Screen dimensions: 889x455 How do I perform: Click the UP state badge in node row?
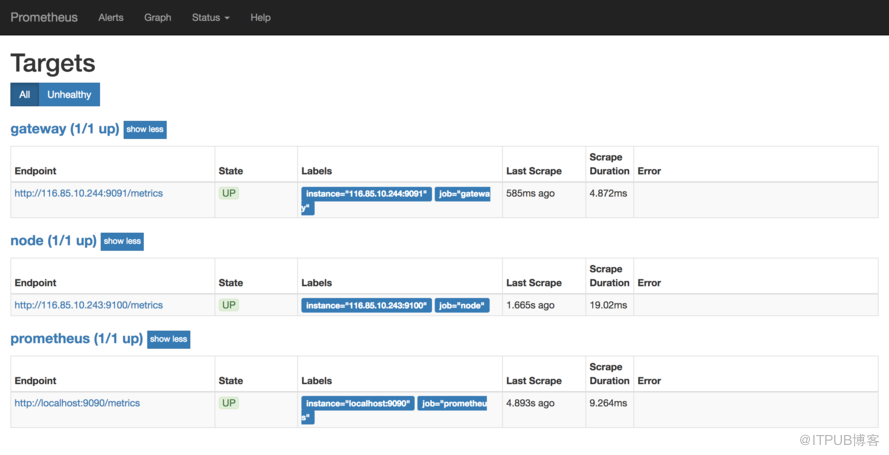point(229,305)
